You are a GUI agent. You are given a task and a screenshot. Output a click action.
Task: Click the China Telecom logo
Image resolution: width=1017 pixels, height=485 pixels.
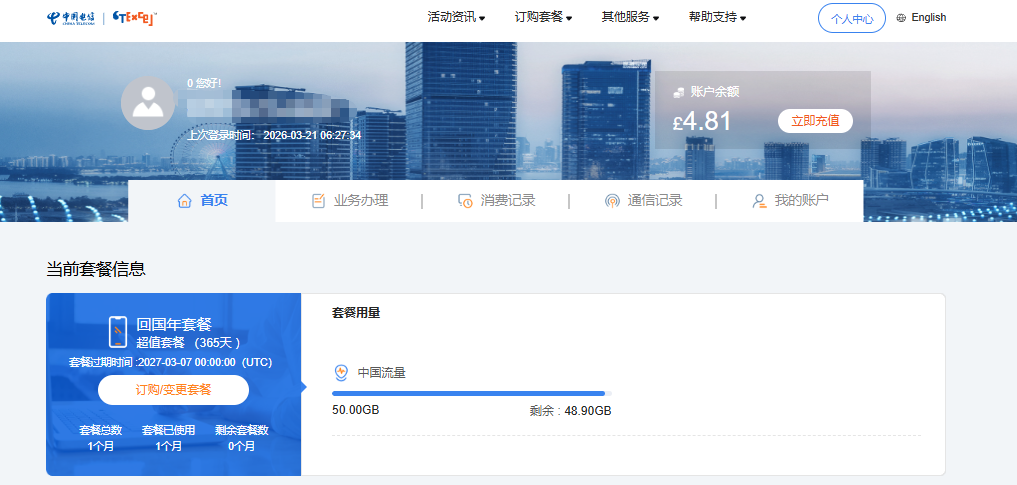pyautogui.click(x=71, y=18)
